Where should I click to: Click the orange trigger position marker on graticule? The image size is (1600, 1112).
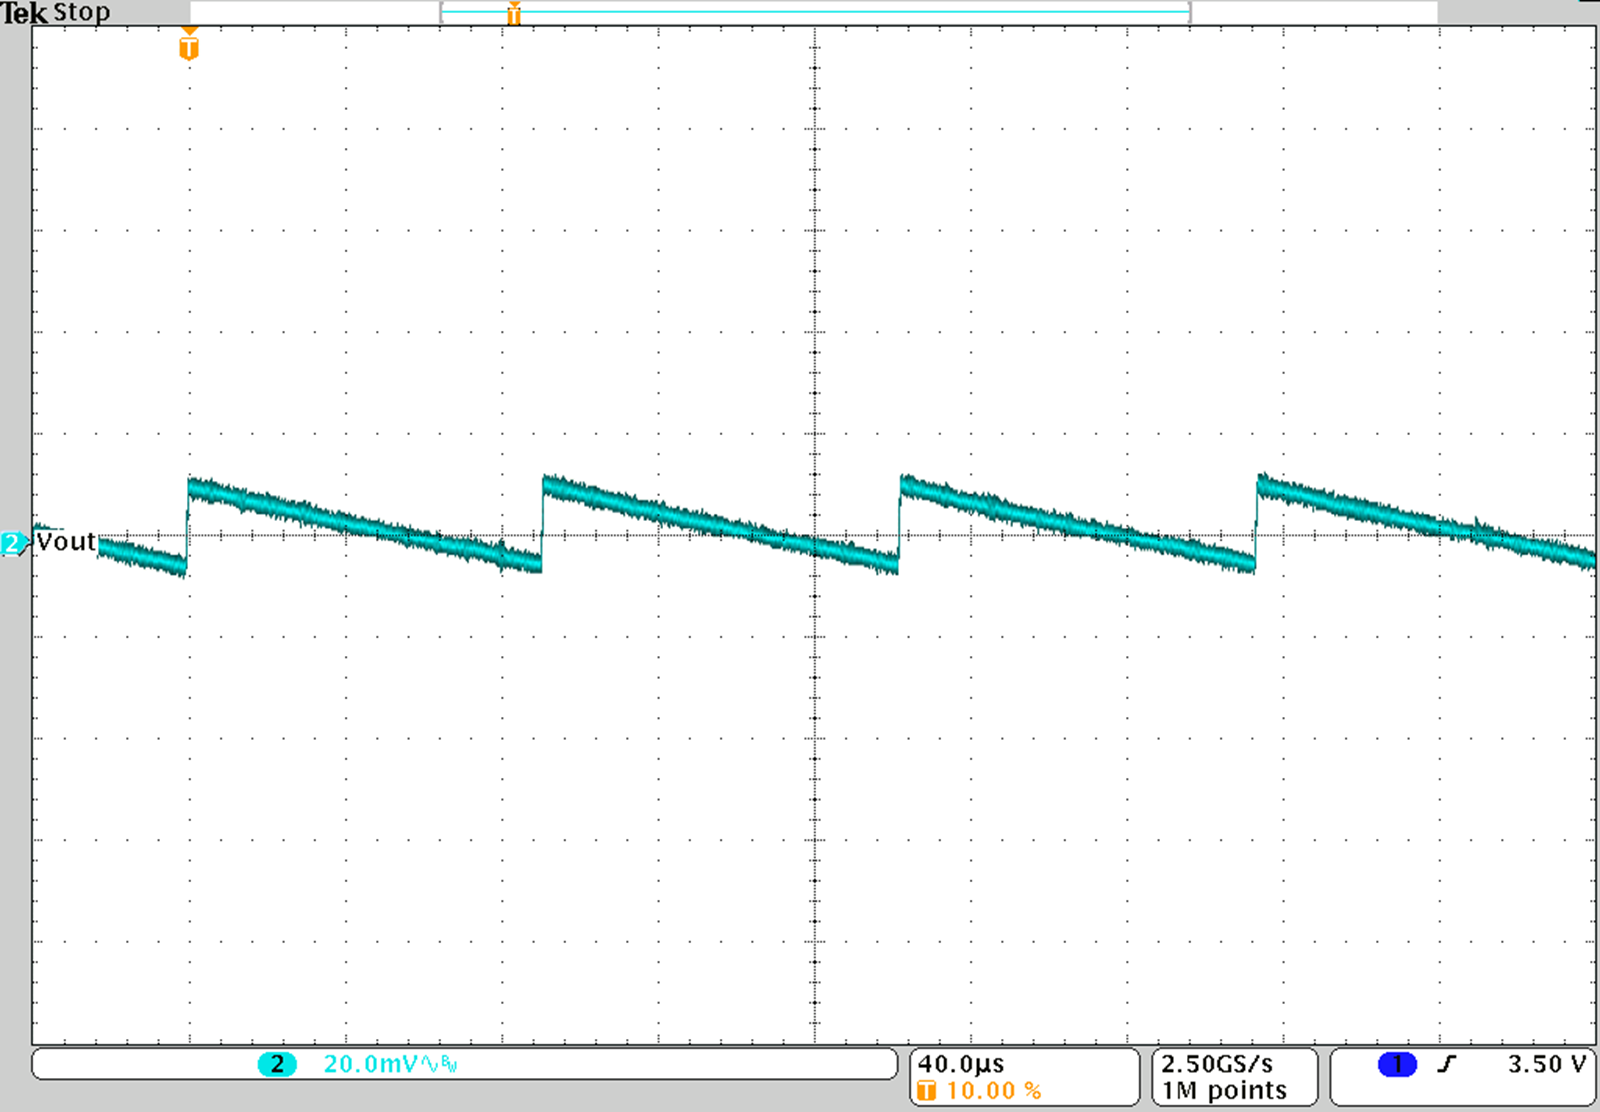tap(188, 46)
